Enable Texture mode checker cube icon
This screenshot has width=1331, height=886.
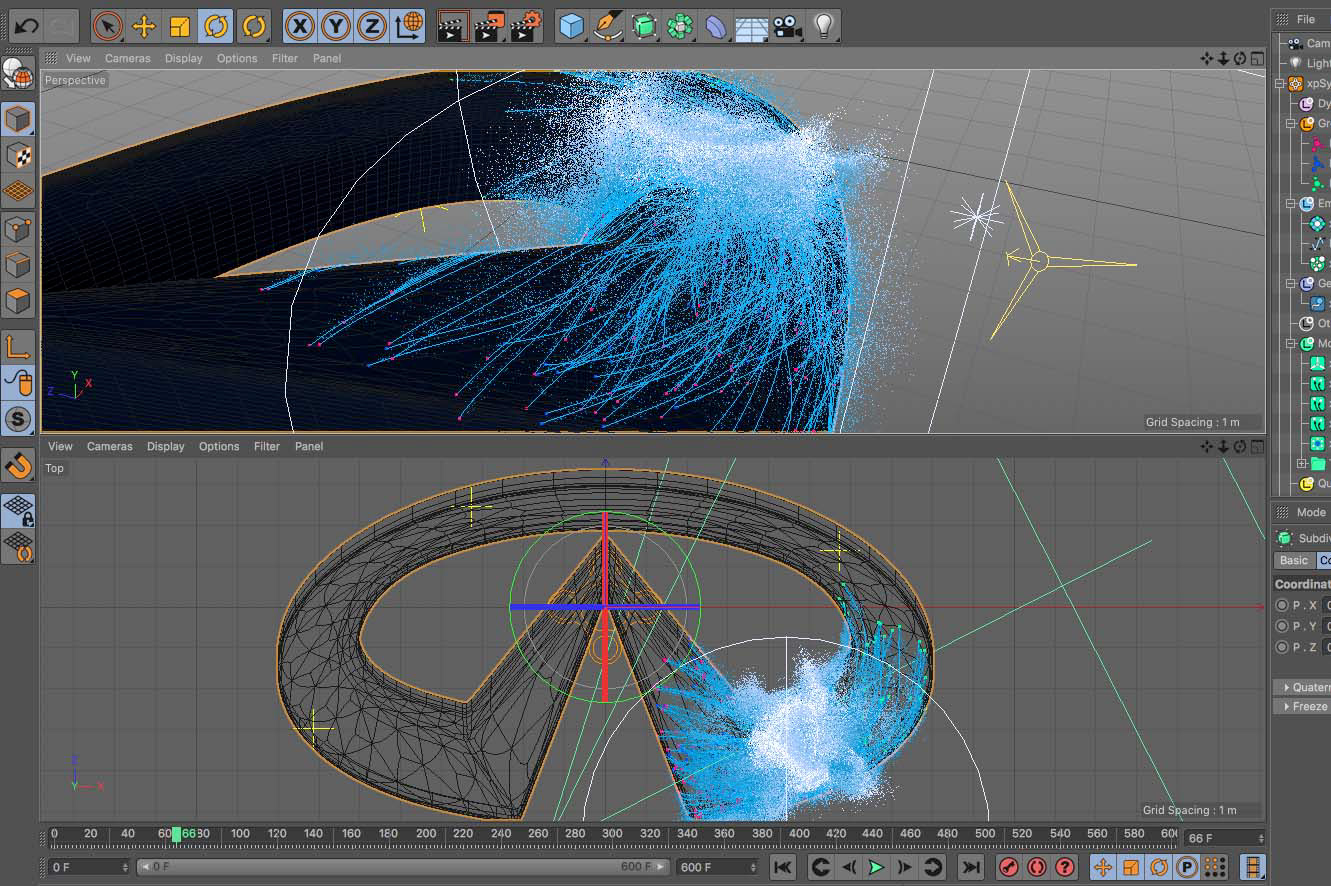pyautogui.click(x=18, y=155)
